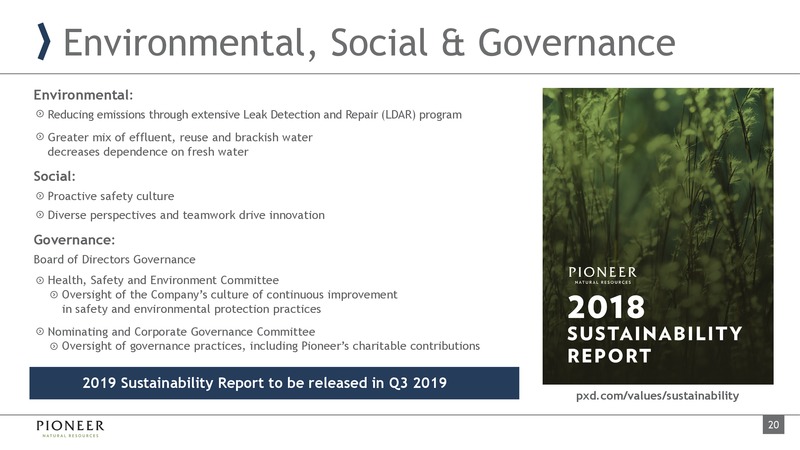
Task: Click 'Proactive safety culture' bullet text
Action: [111, 196]
